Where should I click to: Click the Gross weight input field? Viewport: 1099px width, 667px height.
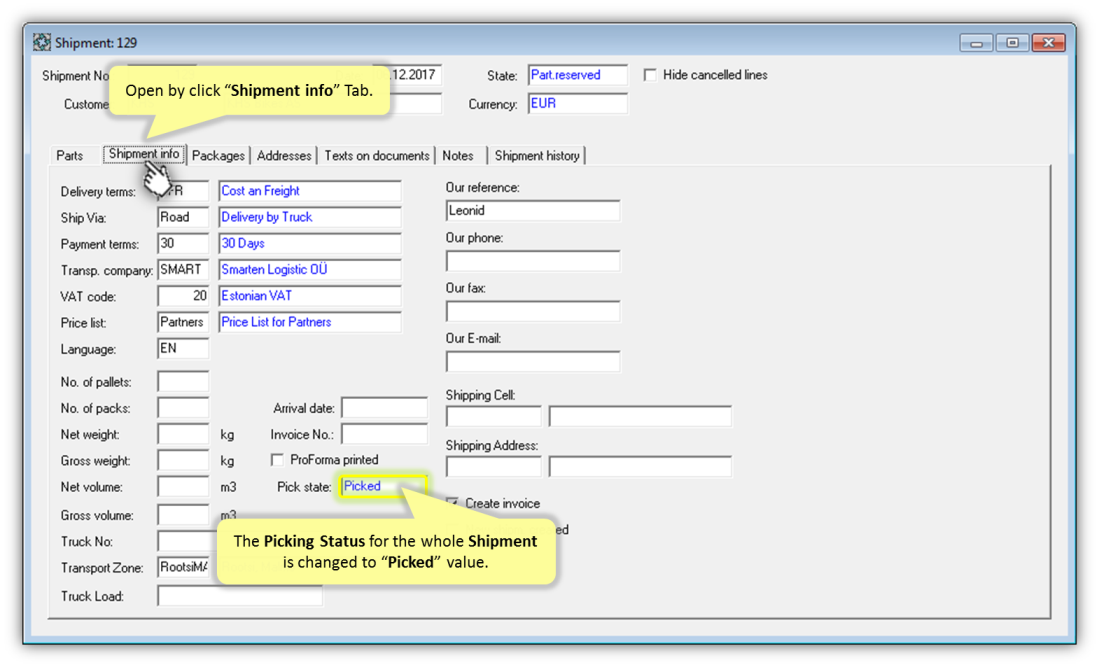(x=183, y=460)
